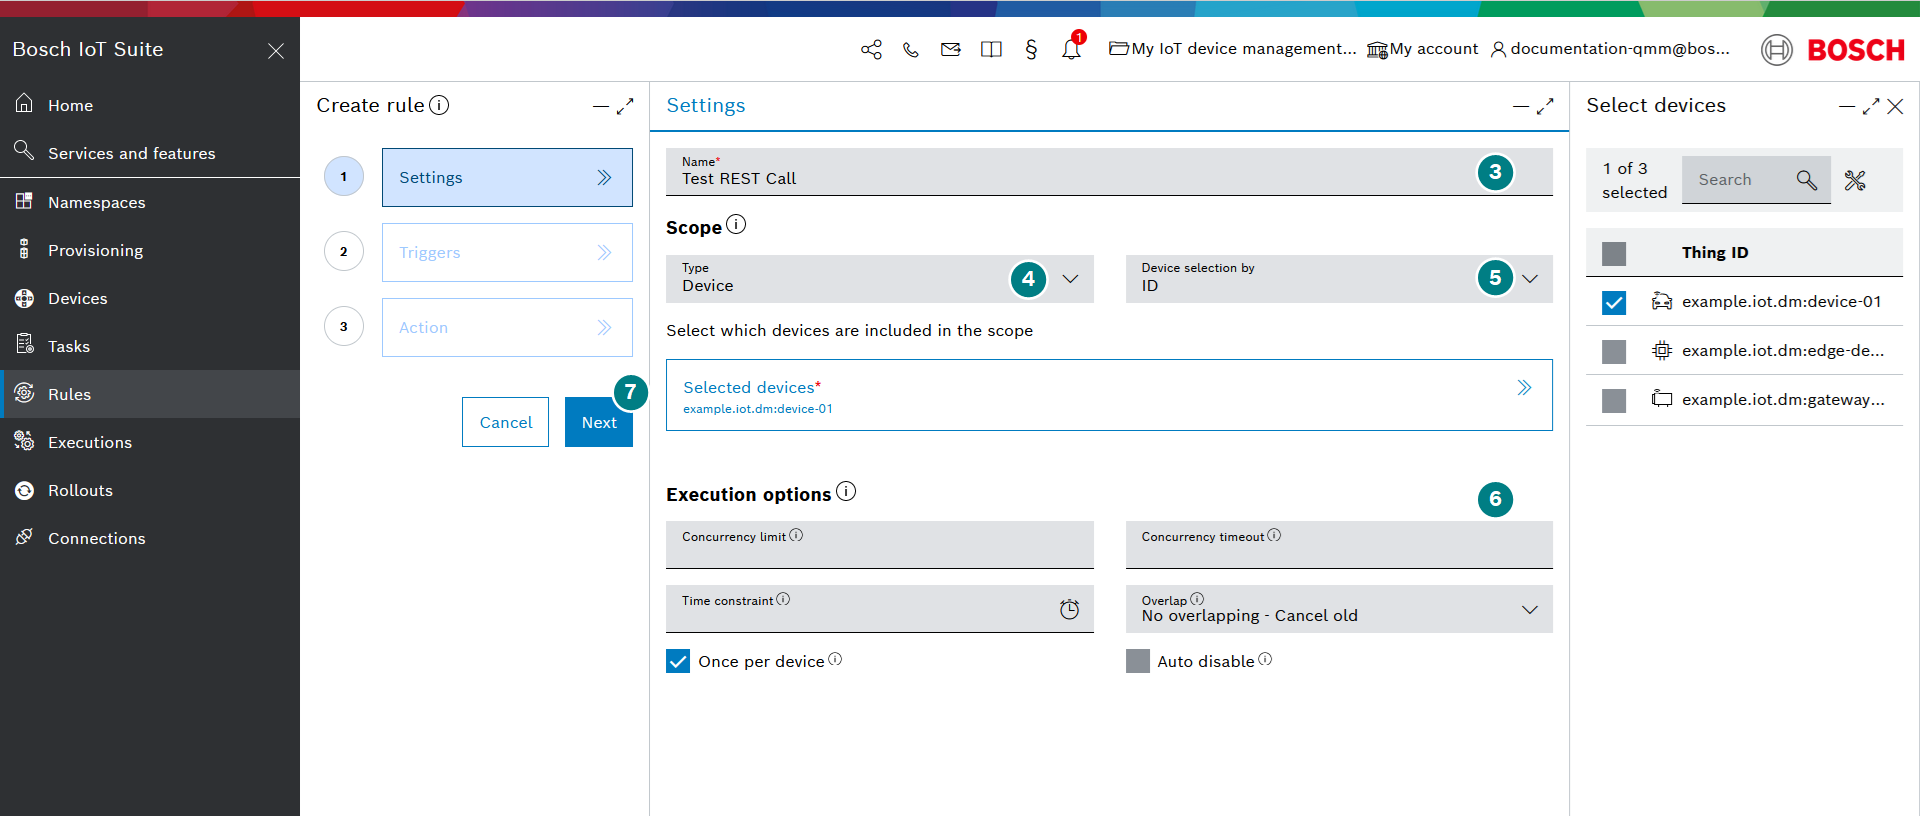1920x816 pixels.
Task: Minimize the Create rule panel
Action: pos(600,106)
